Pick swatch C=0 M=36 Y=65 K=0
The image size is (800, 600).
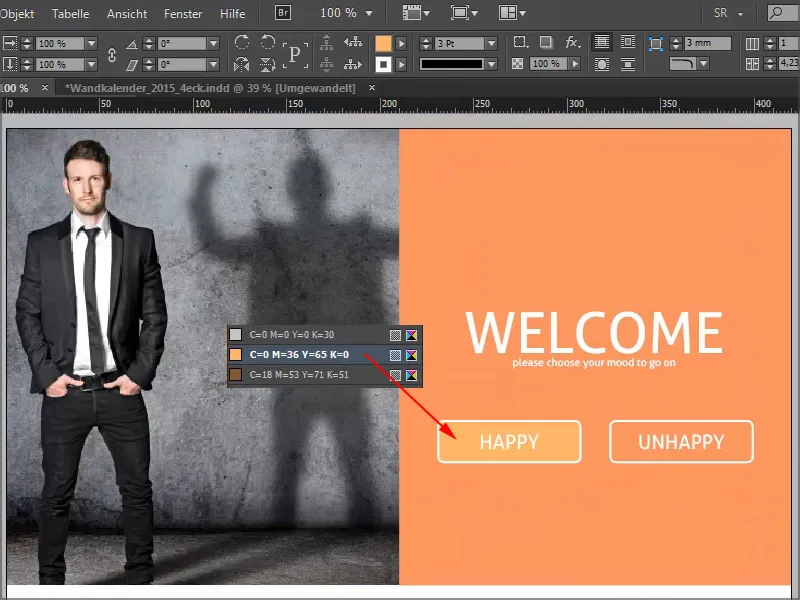tap(324, 355)
